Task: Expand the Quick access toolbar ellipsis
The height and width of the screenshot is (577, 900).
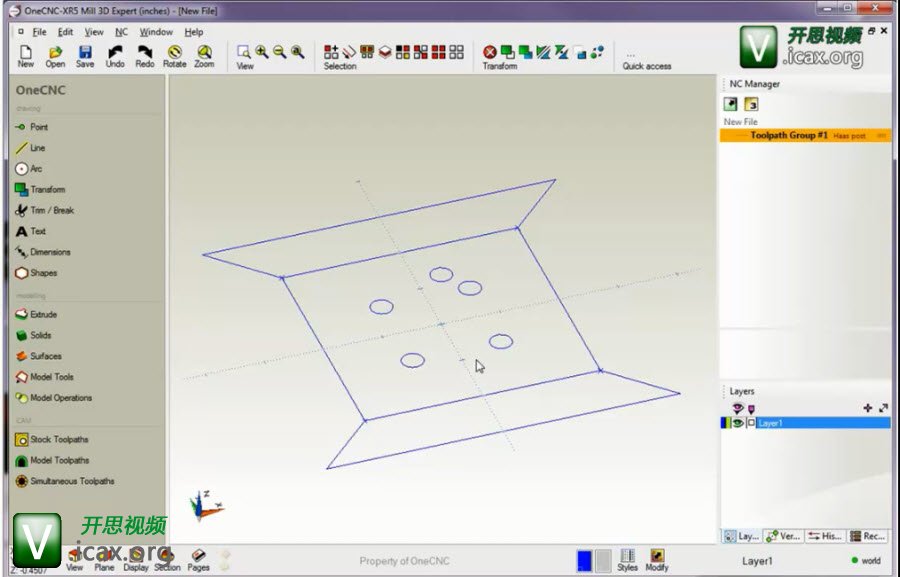Action: pos(631,55)
